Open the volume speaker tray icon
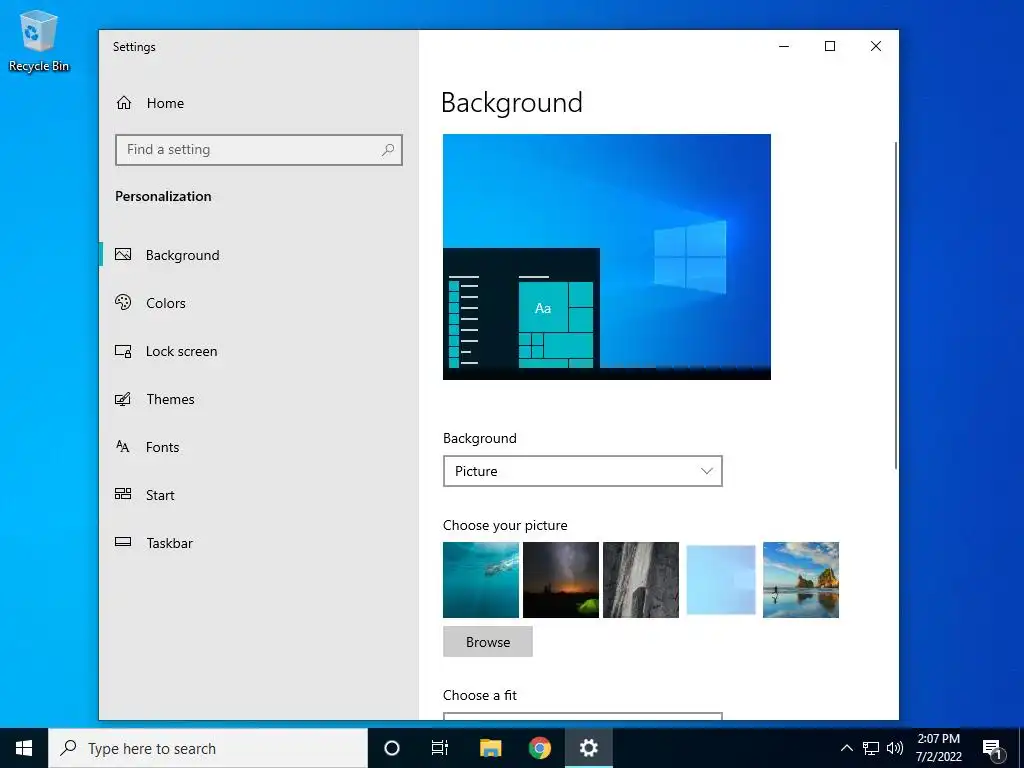 (x=895, y=748)
